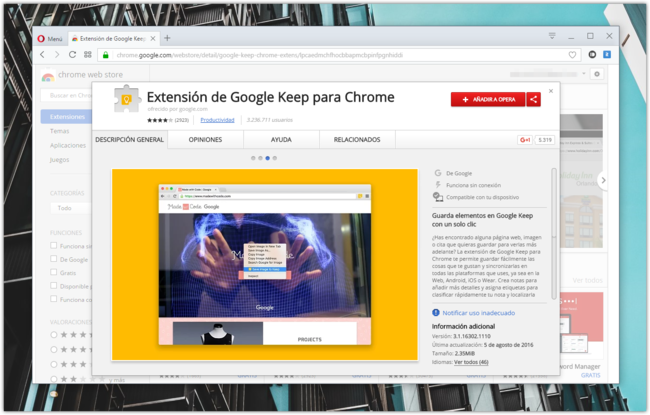Click the G+1 button
The height and width of the screenshot is (415, 650).
(x=525, y=140)
